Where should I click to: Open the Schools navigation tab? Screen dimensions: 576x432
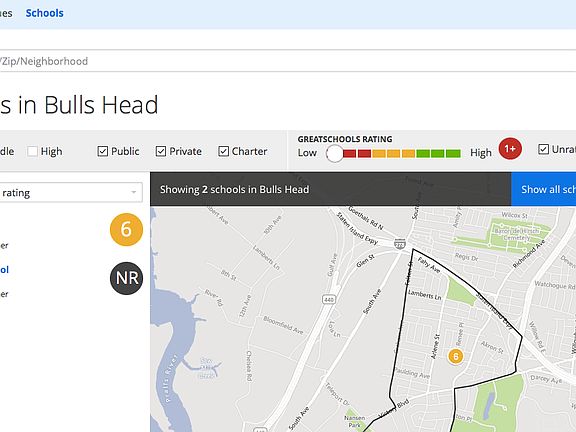pyautogui.click(x=44, y=13)
